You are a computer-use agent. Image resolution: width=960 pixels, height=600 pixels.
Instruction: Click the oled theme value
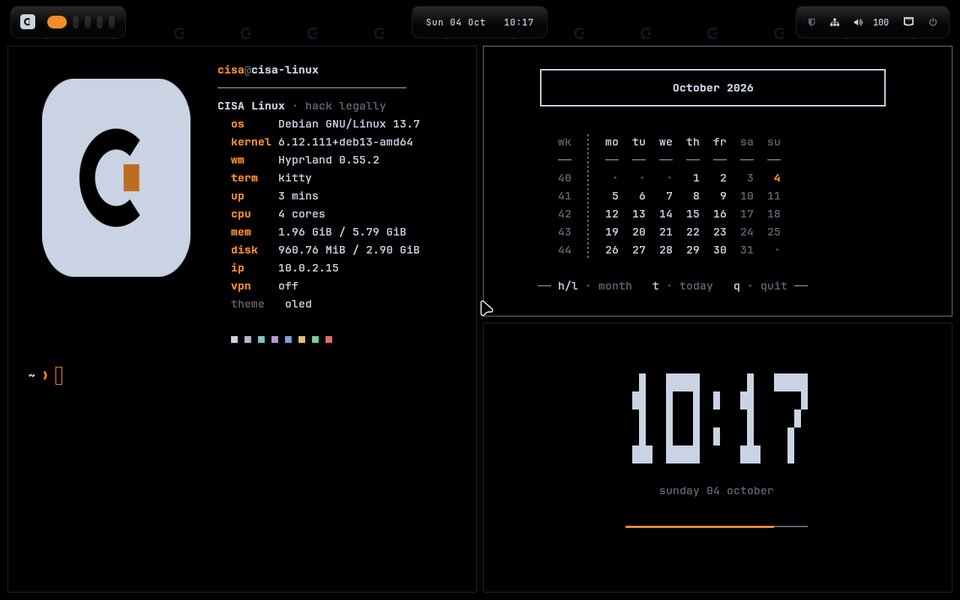298,304
